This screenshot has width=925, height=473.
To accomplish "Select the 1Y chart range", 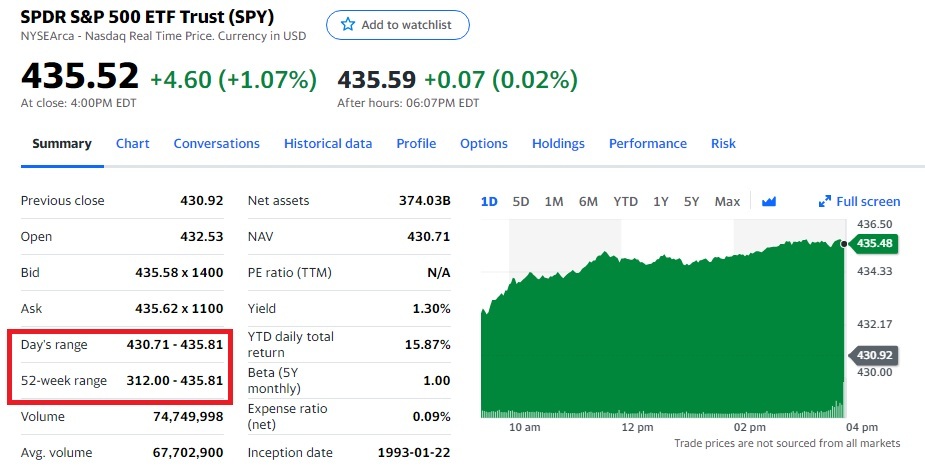I will pos(661,201).
